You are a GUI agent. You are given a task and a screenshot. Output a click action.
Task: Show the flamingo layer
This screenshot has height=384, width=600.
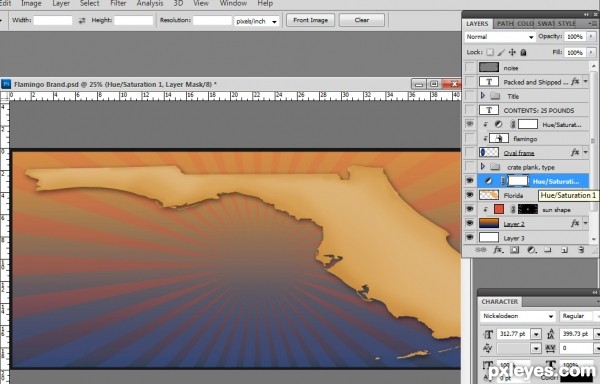(470, 138)
